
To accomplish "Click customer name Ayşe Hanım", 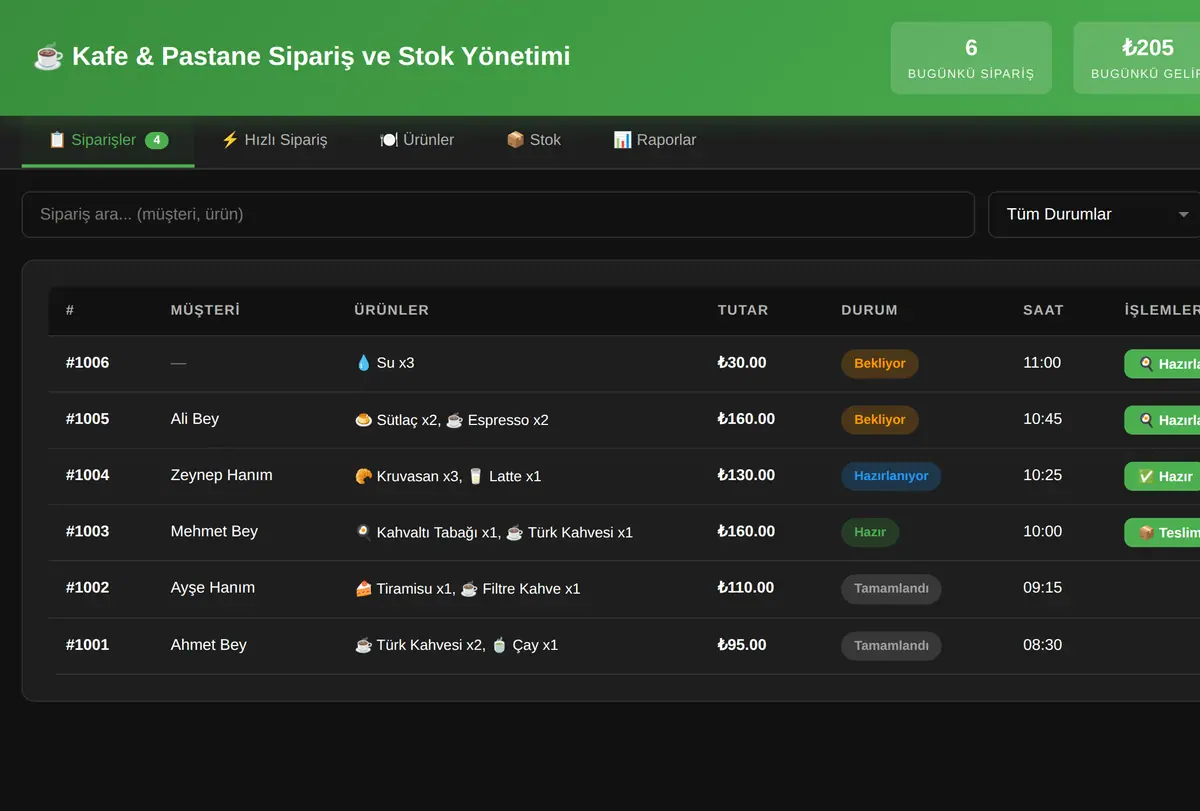I will 213,587.
